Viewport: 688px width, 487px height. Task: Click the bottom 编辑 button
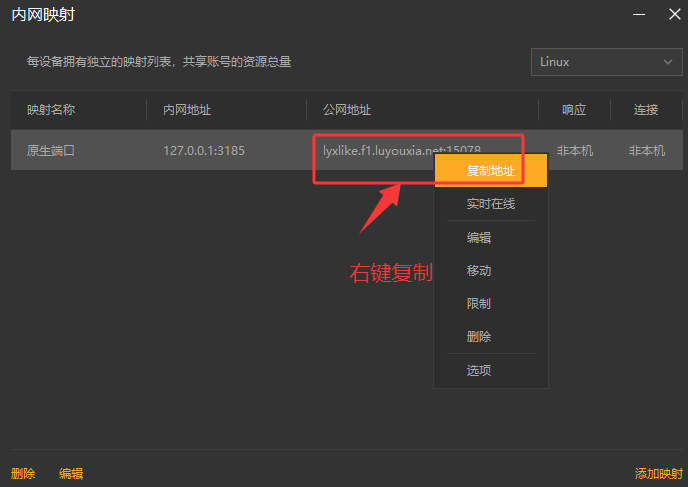coord(71,473)
